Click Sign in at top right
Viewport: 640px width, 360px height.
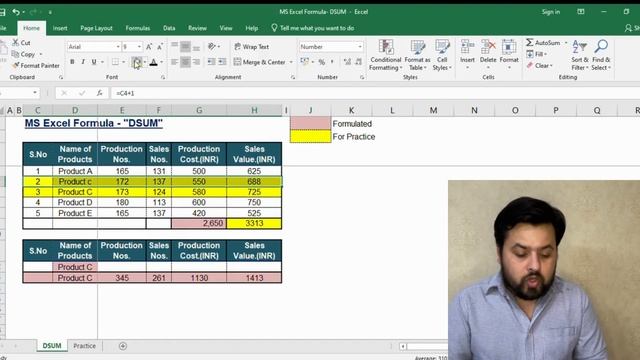click(551, 12)
